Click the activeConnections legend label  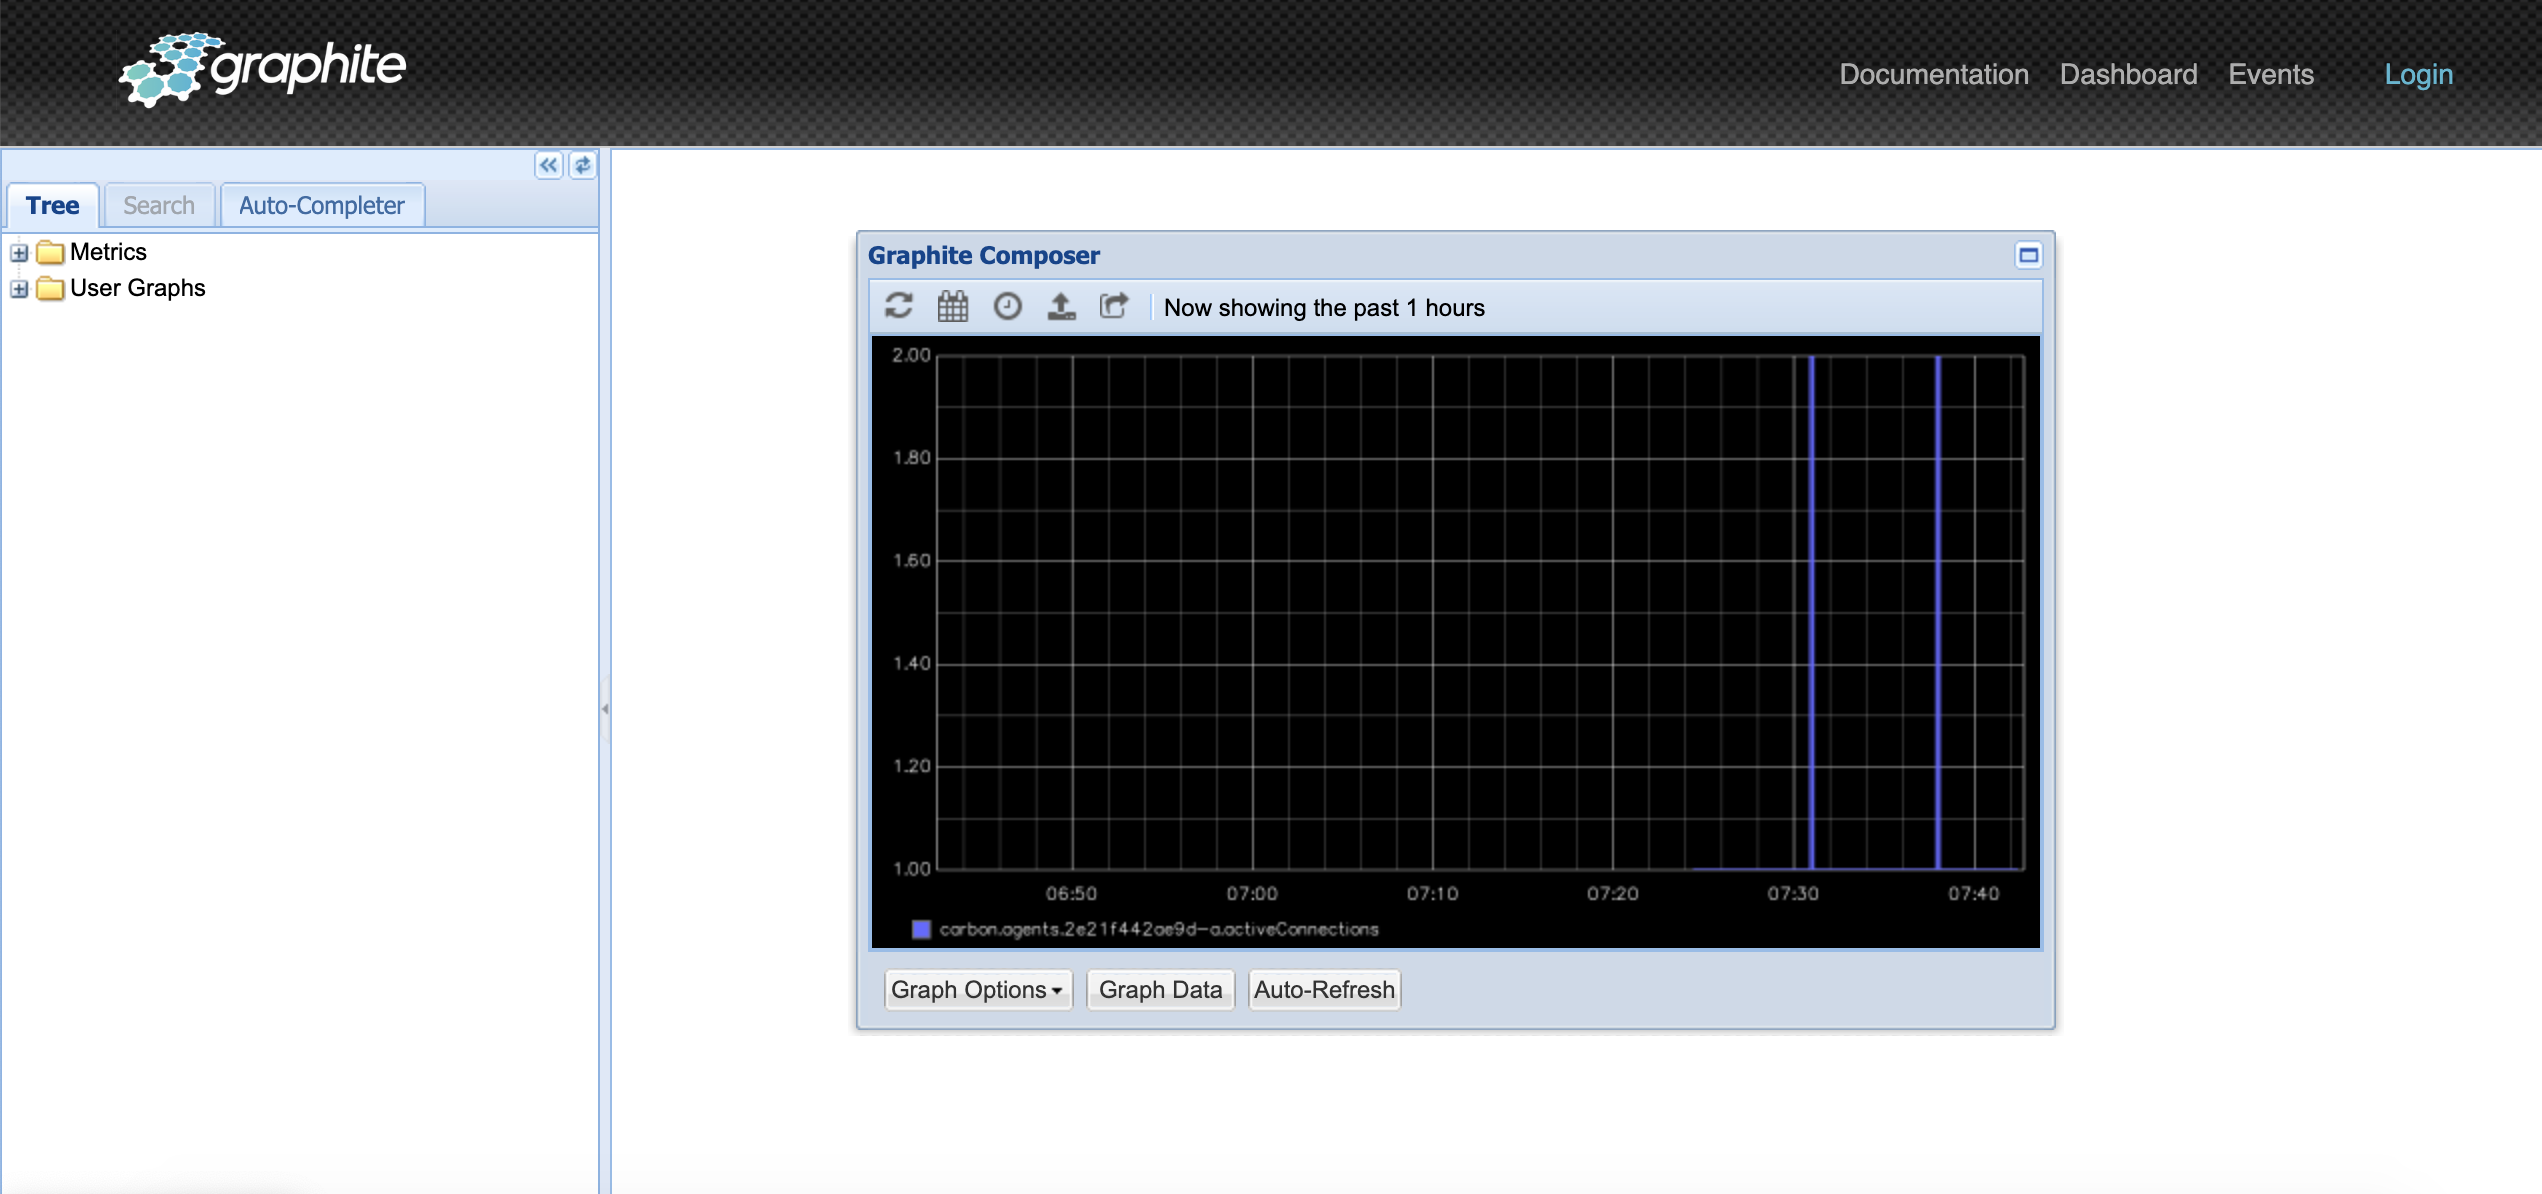tap(1159, 929)
